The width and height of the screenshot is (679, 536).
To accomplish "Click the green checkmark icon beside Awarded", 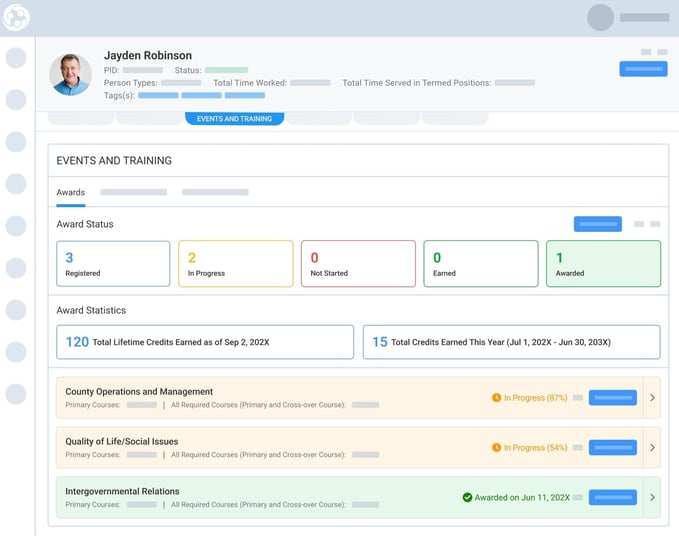I will point(467,497).
